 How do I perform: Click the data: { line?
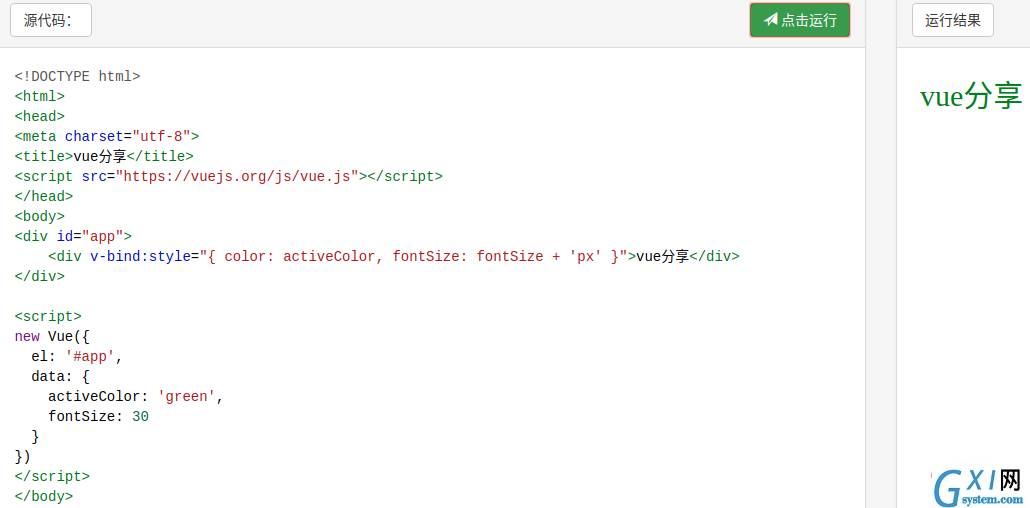[60, 377]
